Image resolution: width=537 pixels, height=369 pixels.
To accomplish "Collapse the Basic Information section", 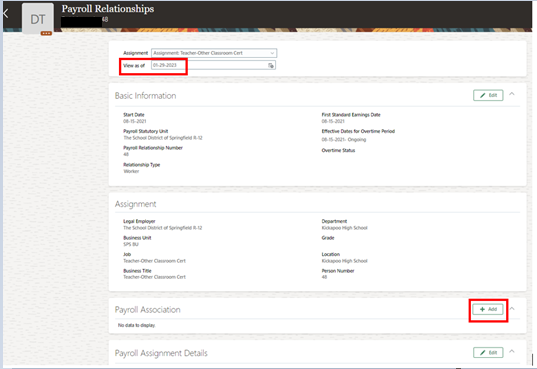I will point(512,94).
